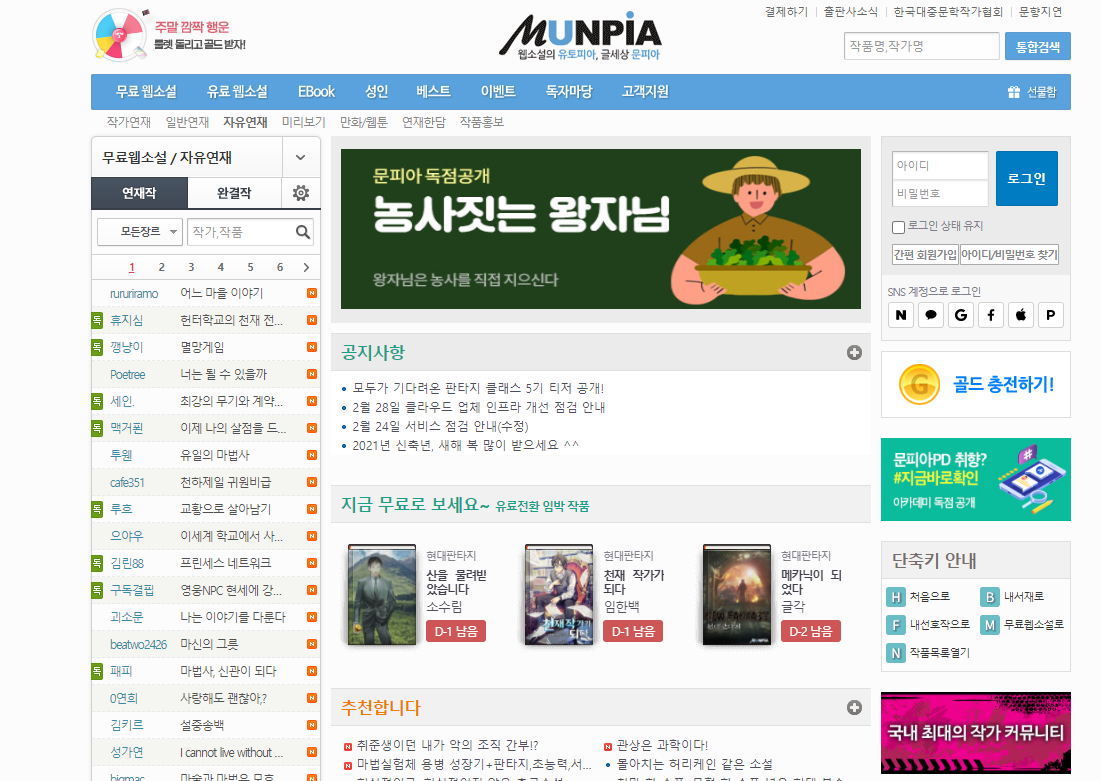Open recommendation 관상은 과학이다!
This screenshot has width=1101, height=781.
pos(662,745)
